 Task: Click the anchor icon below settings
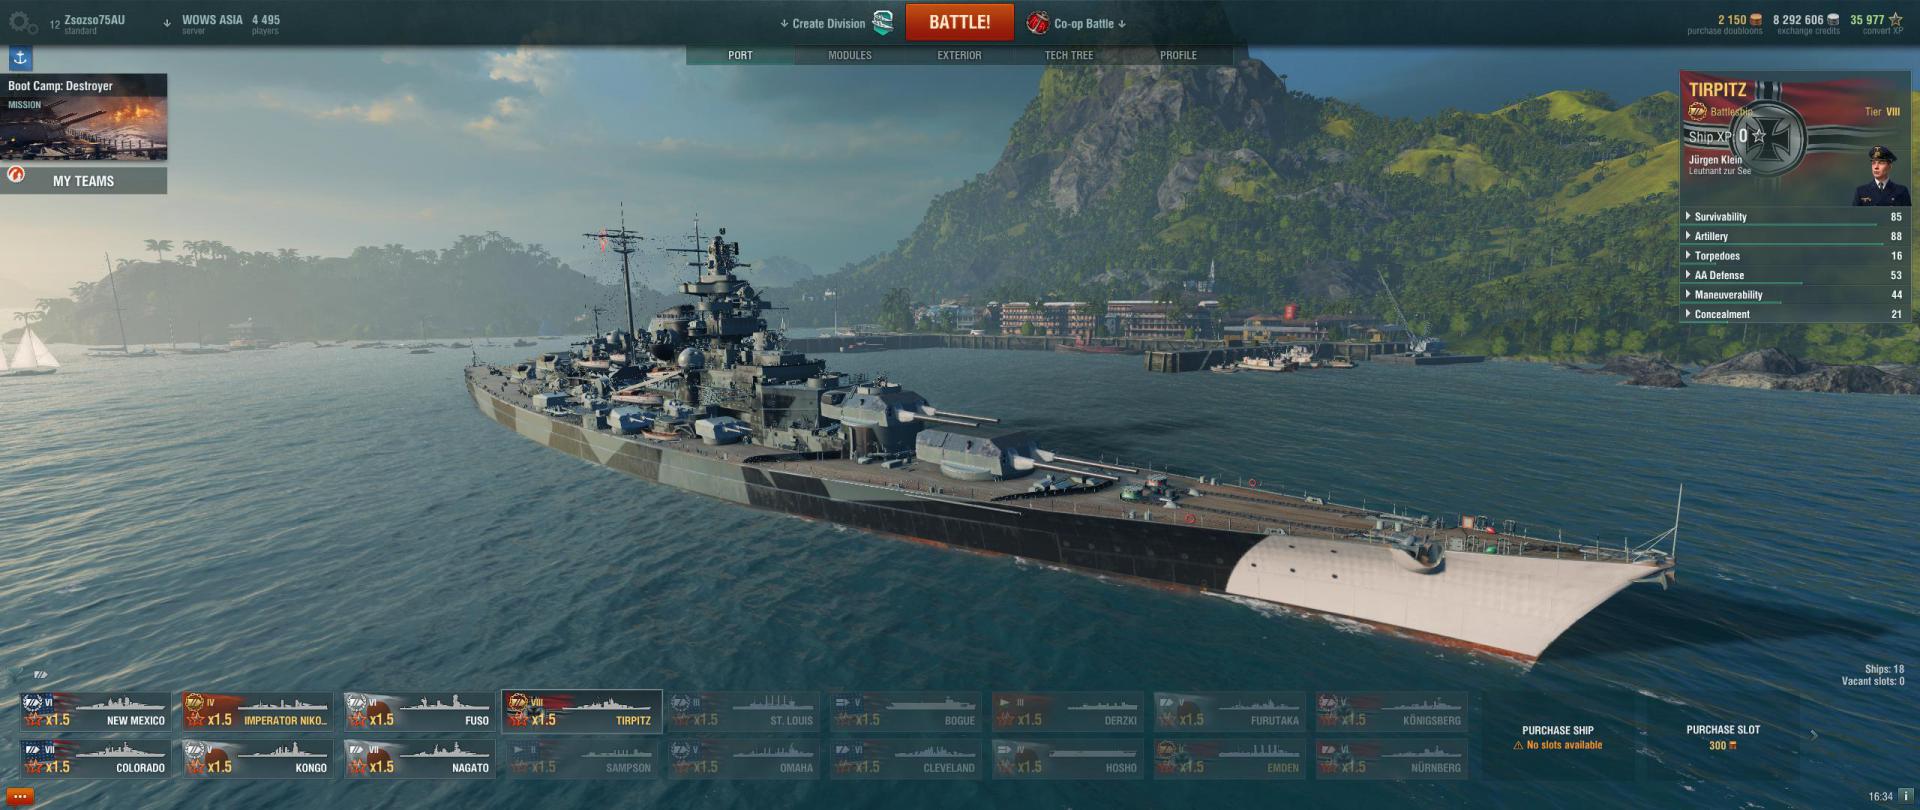[x=20, y=59]
